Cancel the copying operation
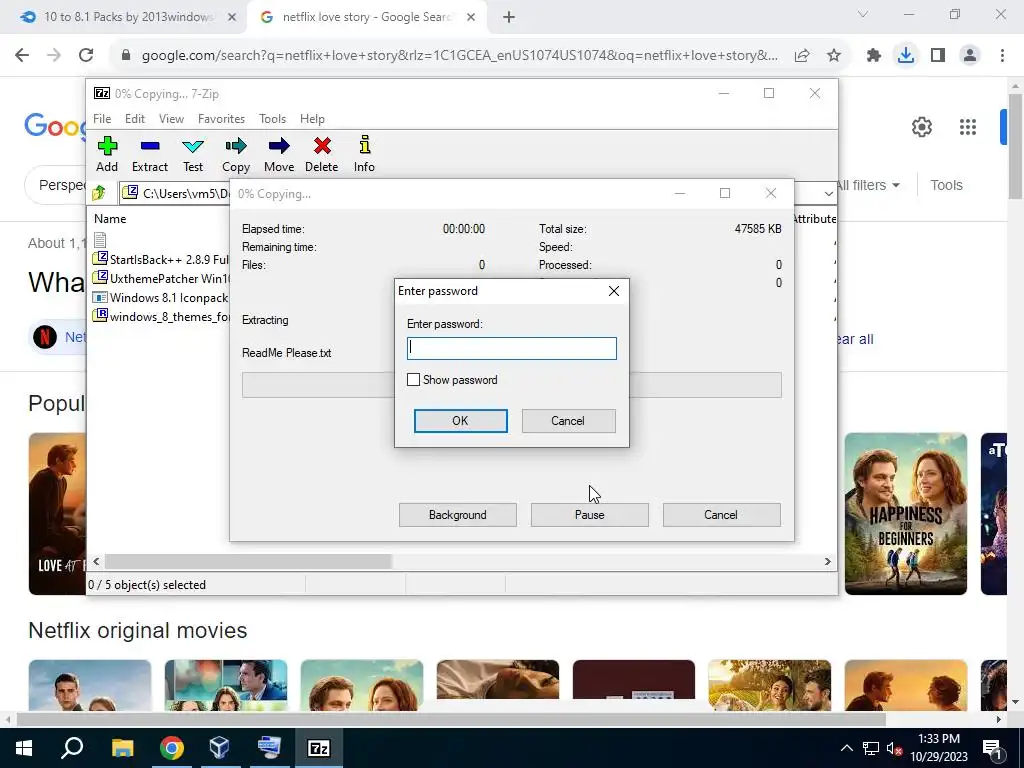 721,515
